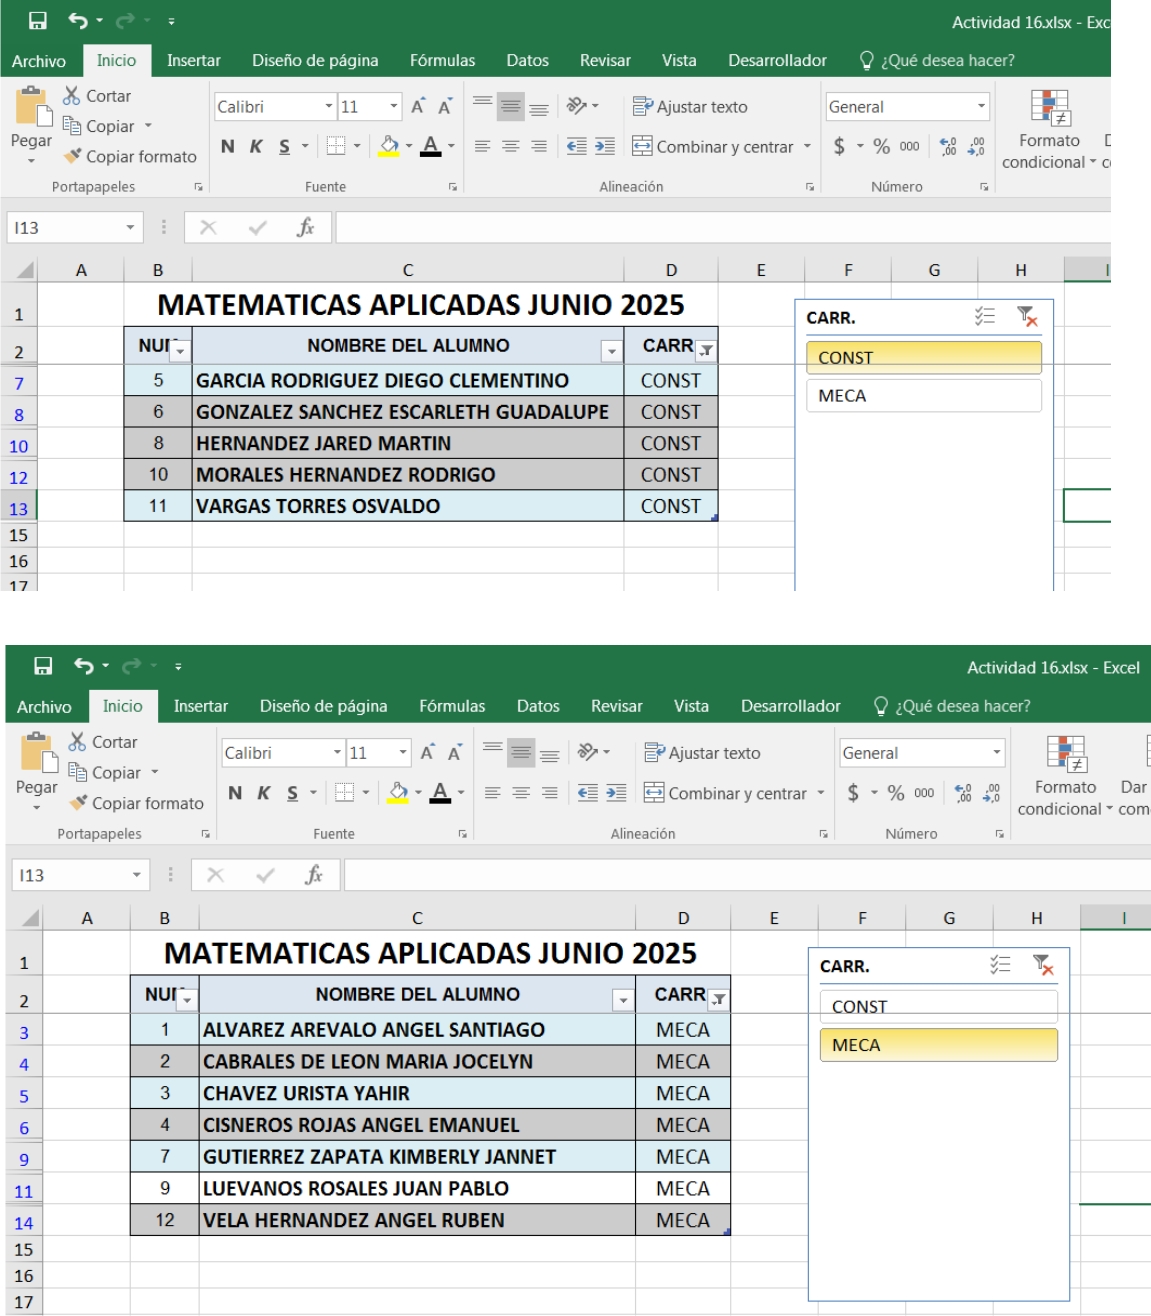Screen dimensions: 1151x1316
Task: Click Undo arrow in the upper Excel window
Action: click(78, 21)
